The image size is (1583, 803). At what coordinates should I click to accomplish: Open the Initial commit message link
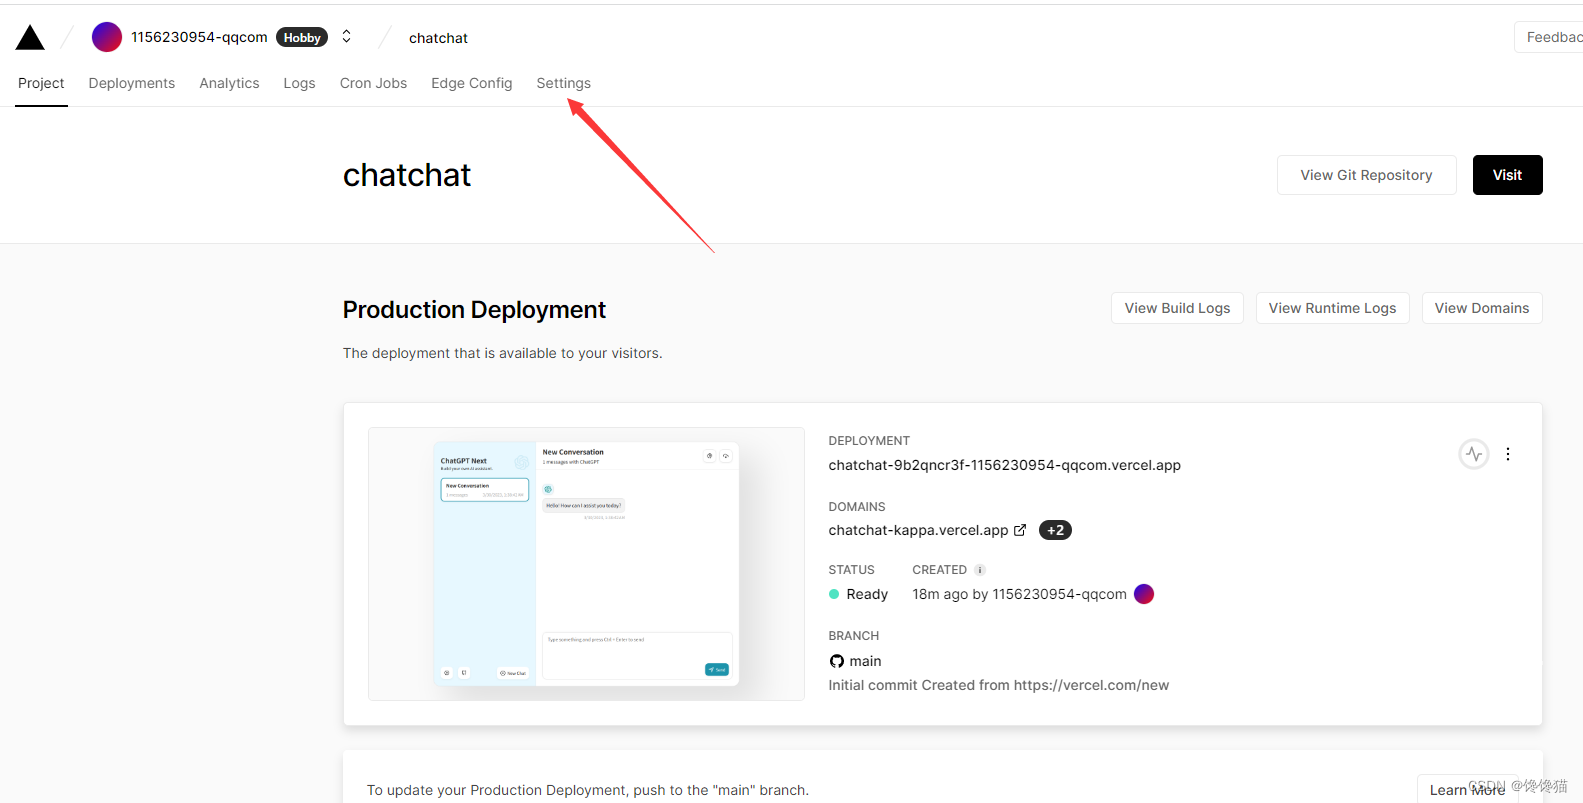[x=998, y=685]
